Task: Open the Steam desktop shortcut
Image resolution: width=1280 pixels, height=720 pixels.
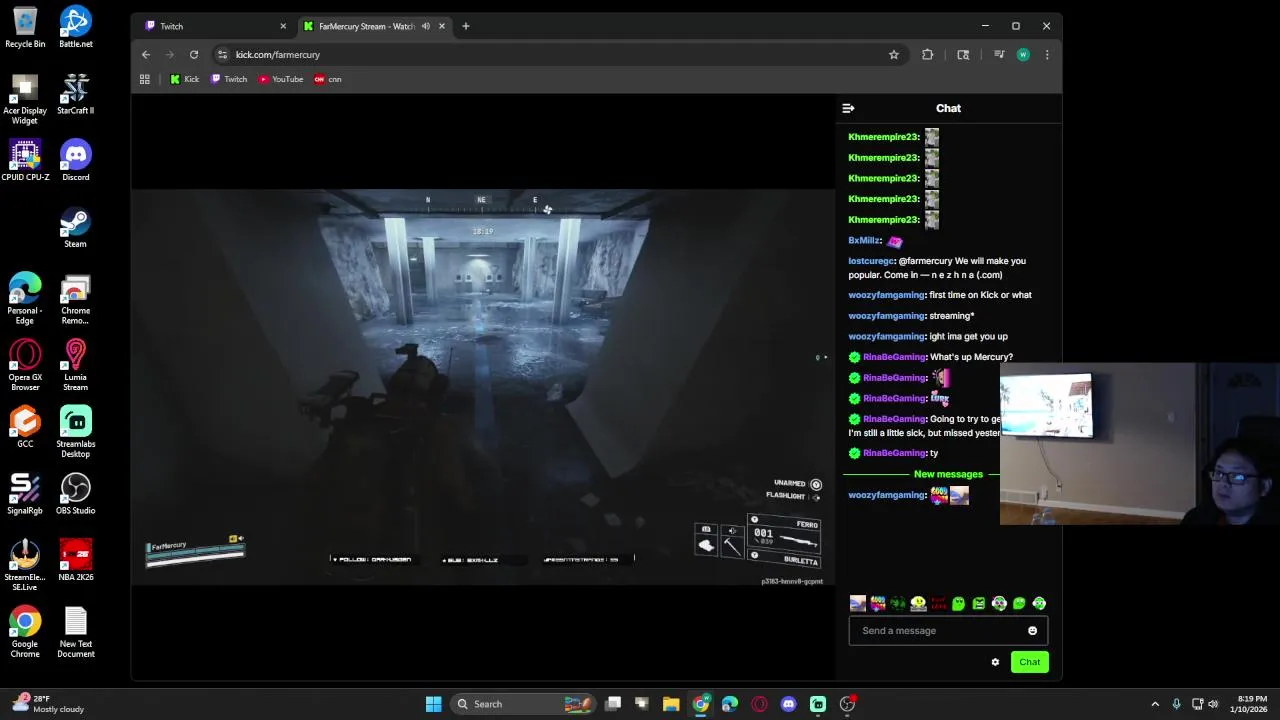Action: (x=75, y=227)
